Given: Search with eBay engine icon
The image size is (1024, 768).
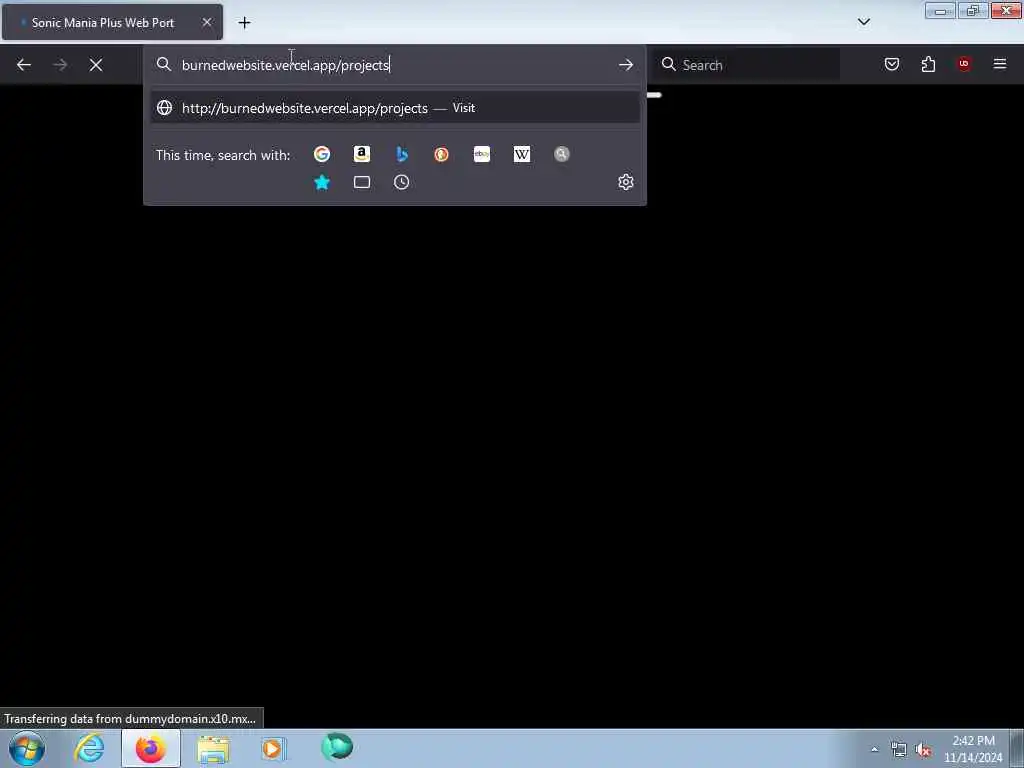Looking at the screenshot, I should click(x=482, y=154).
